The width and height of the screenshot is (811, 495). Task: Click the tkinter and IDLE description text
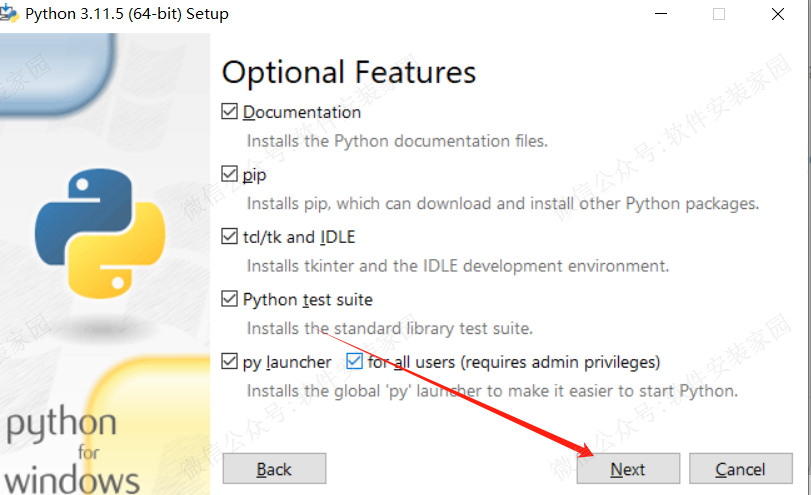pos(457,266)
